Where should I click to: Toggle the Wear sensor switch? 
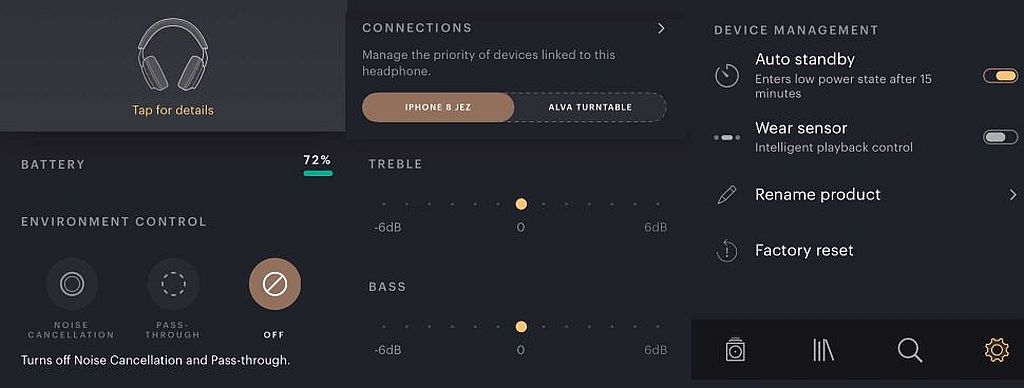(1000, 137)
